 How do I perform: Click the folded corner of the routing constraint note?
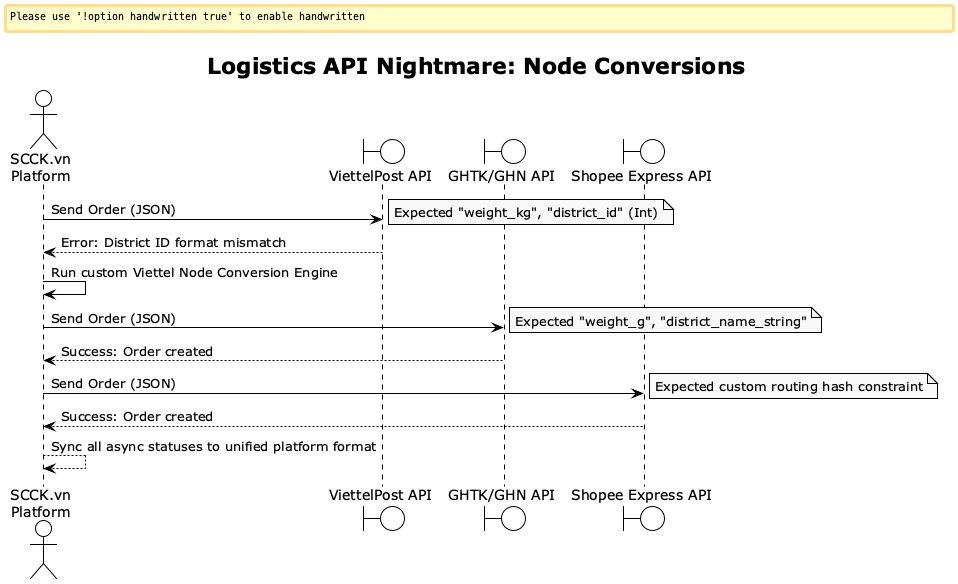929,378
